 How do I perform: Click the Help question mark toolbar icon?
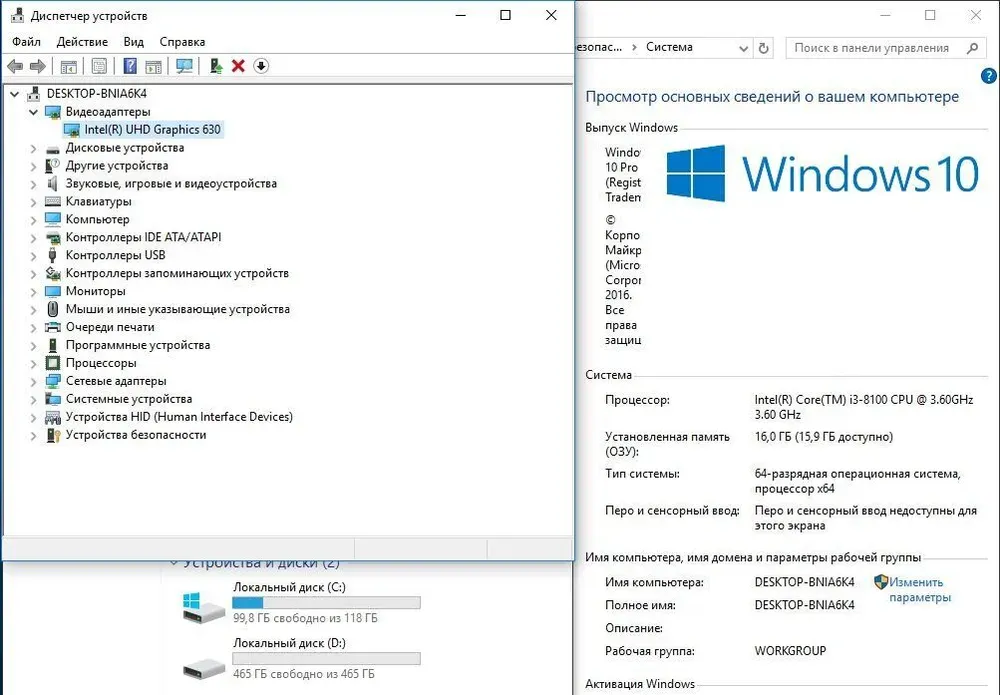[x=130, y=66]
